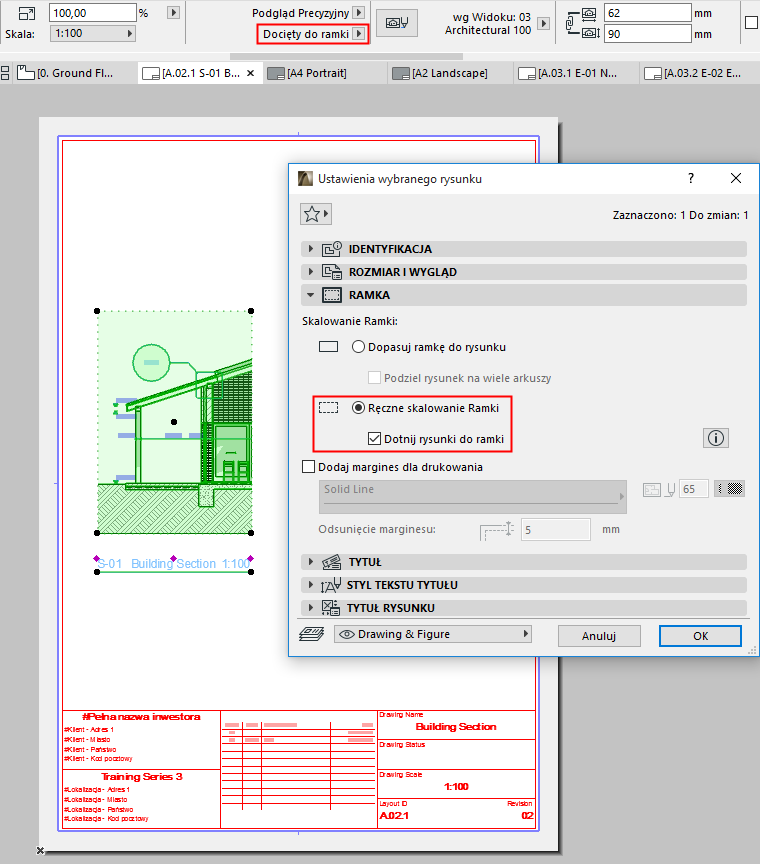Click the OK button

700,636
